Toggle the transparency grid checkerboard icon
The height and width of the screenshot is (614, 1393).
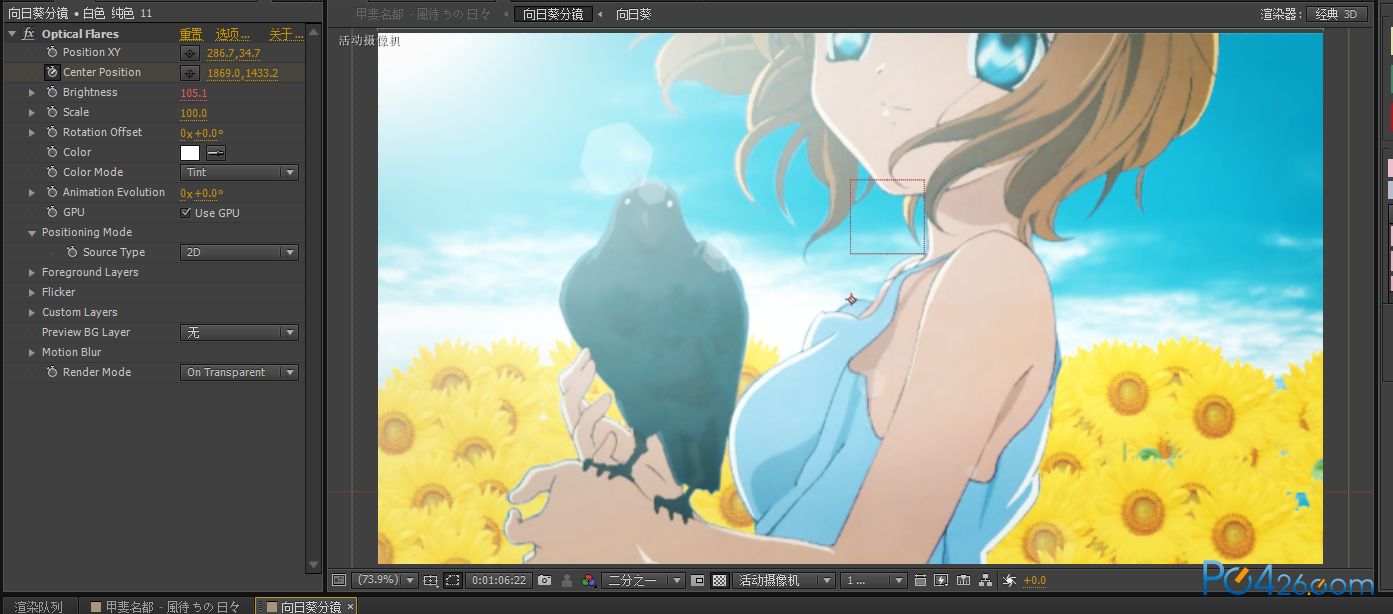(719, 580)
